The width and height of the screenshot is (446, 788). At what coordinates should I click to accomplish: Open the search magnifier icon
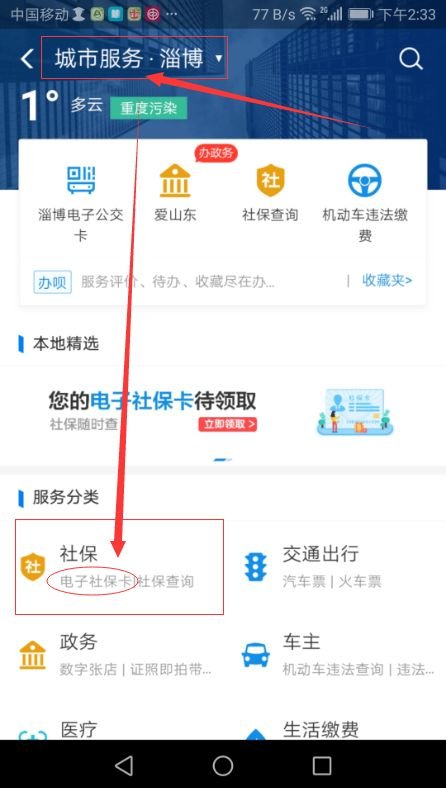point(411,59)
